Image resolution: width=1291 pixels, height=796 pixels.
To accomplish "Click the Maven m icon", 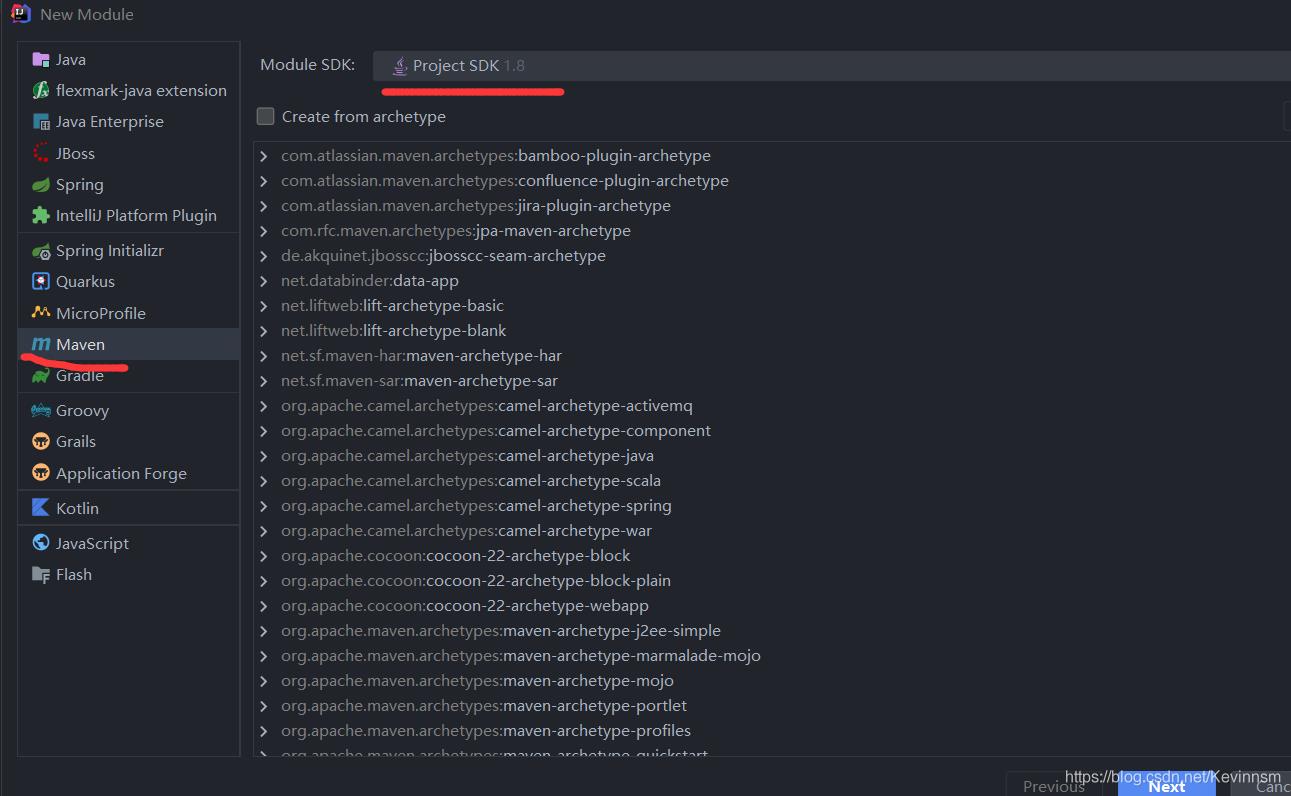I will click(x=41, y=344).
